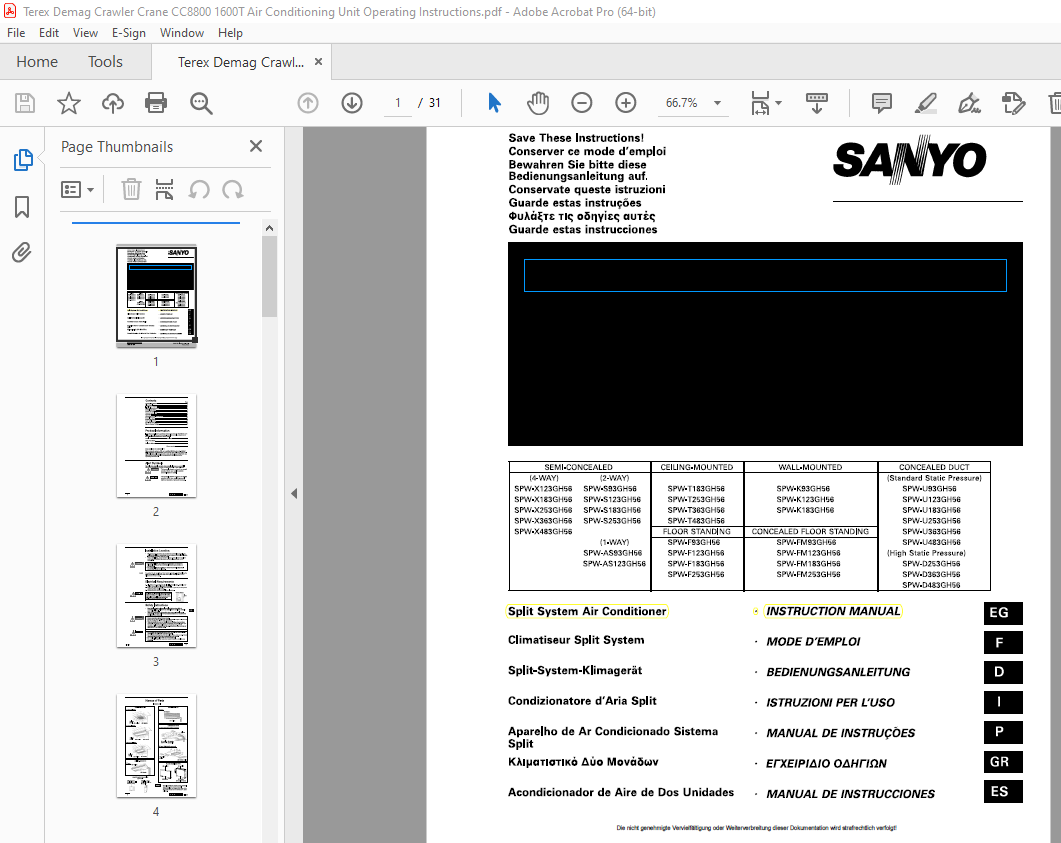The height and width of the screenshot is (843, 1061).
Task: Close the Page Thumbnails panel
Action: click(256, 146)
